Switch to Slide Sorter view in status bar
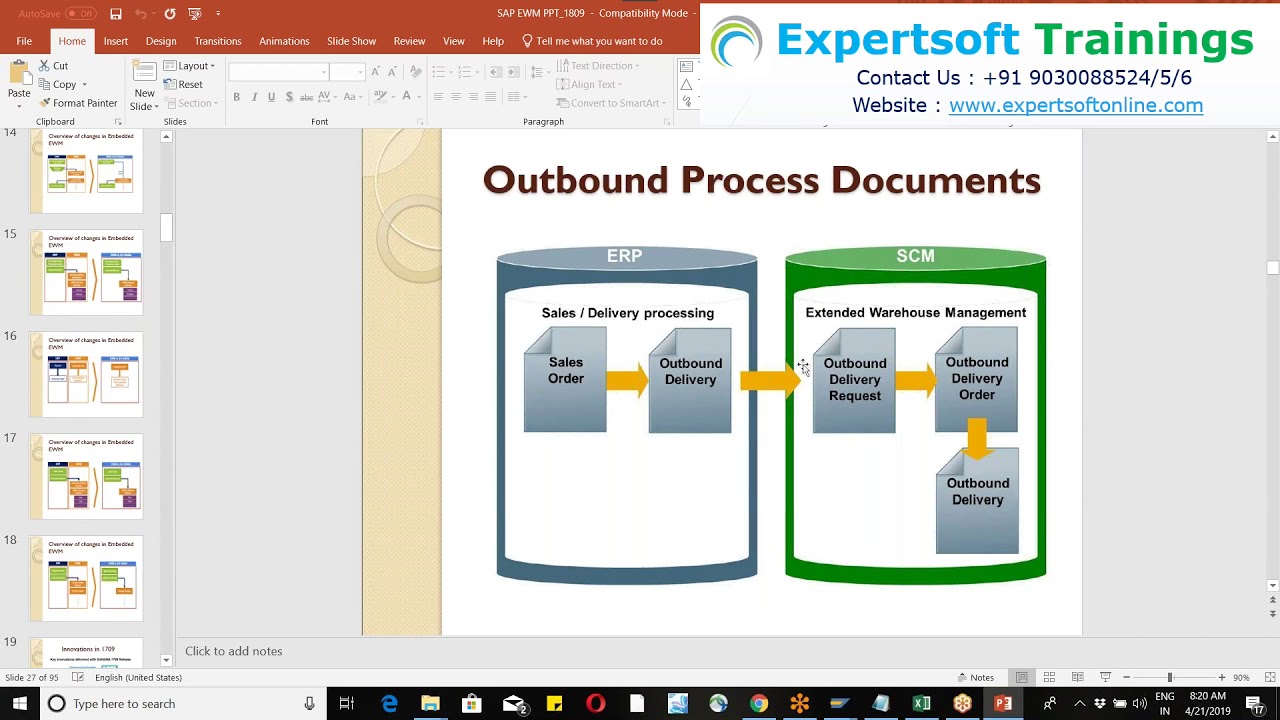Image resolution: width=1280 pixels, height=720 pixels. (1049, 678)
